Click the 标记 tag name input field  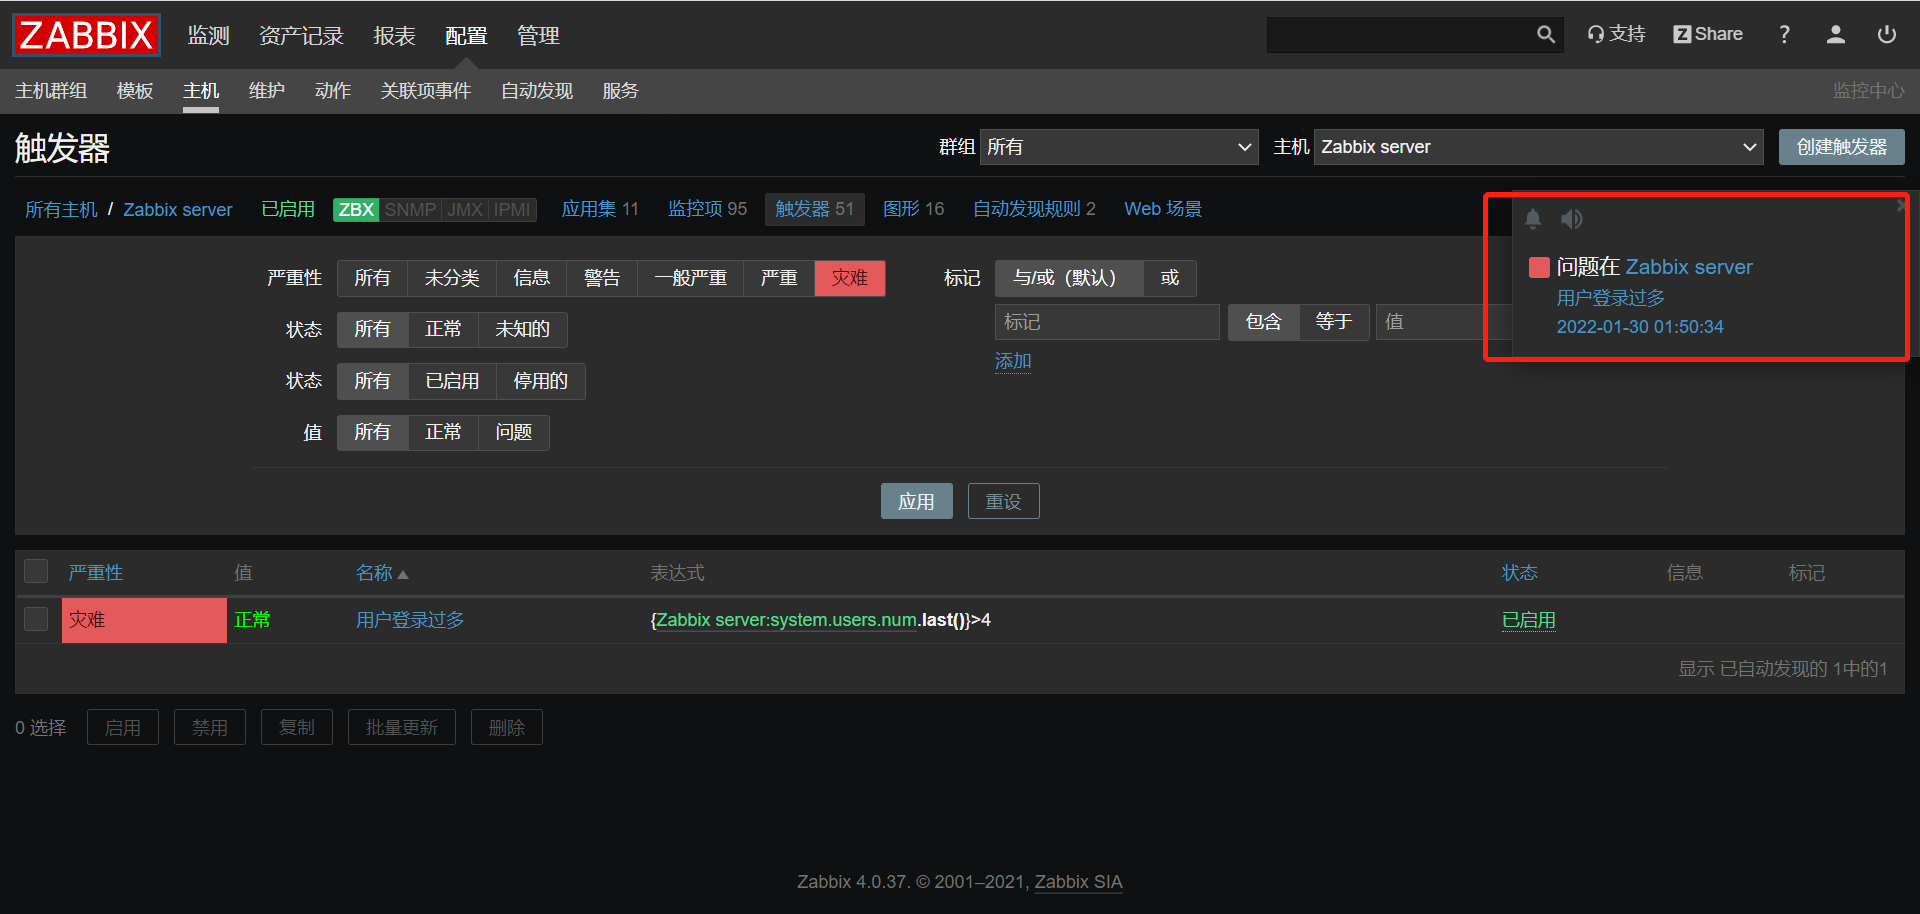tap(1107, 322)
